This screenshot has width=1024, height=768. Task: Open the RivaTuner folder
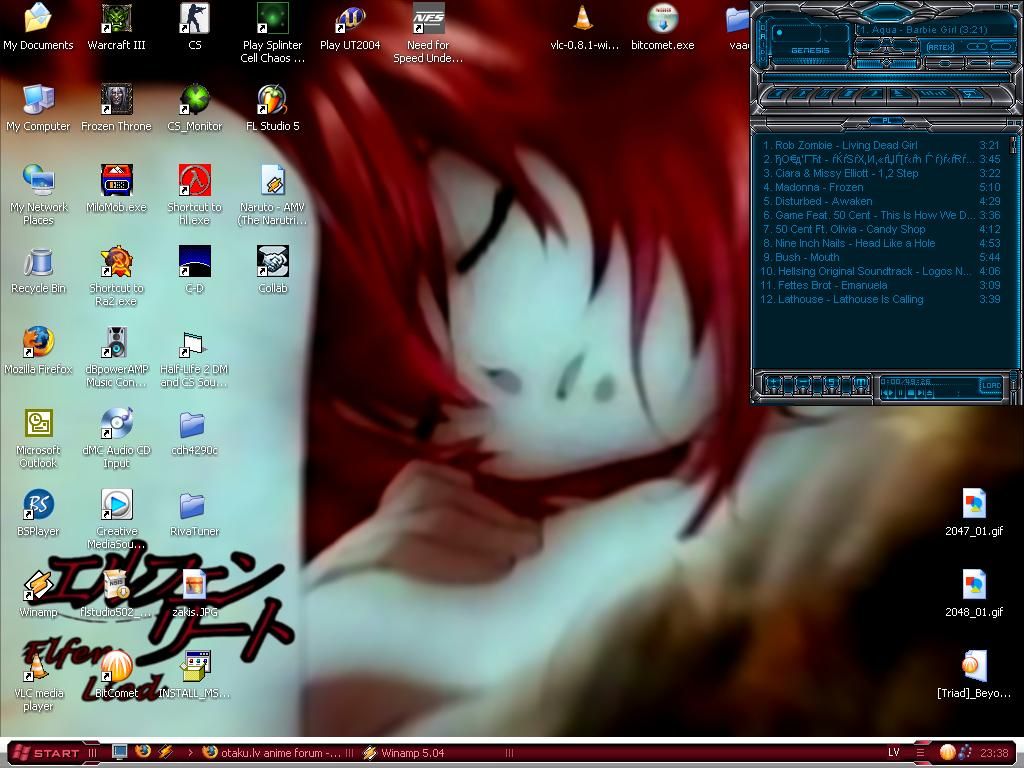point(195,513)
